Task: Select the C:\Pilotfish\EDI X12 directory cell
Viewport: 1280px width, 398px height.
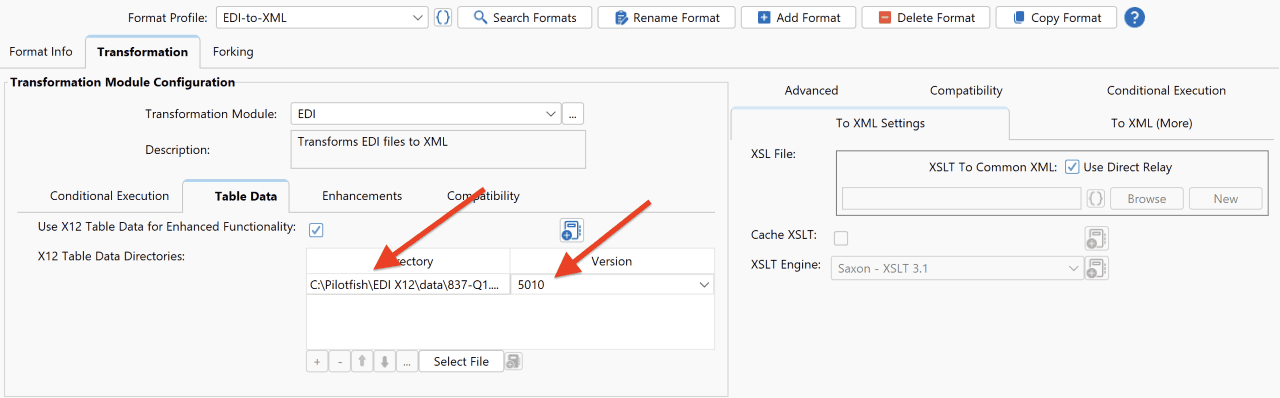Action: [408, 285]
